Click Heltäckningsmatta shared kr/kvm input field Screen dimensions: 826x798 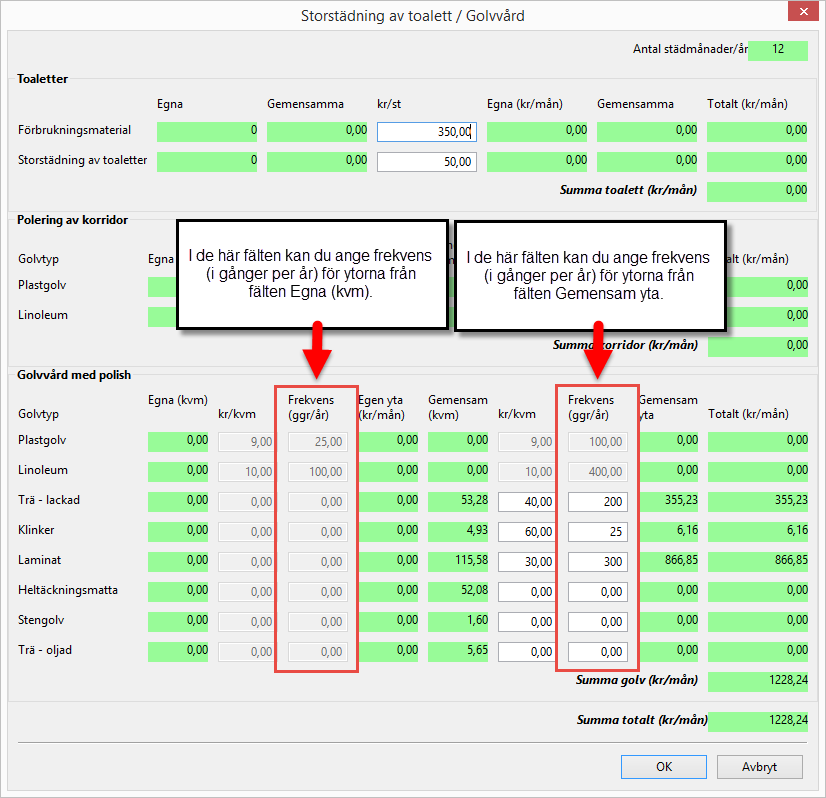click(x=527, y=592)
